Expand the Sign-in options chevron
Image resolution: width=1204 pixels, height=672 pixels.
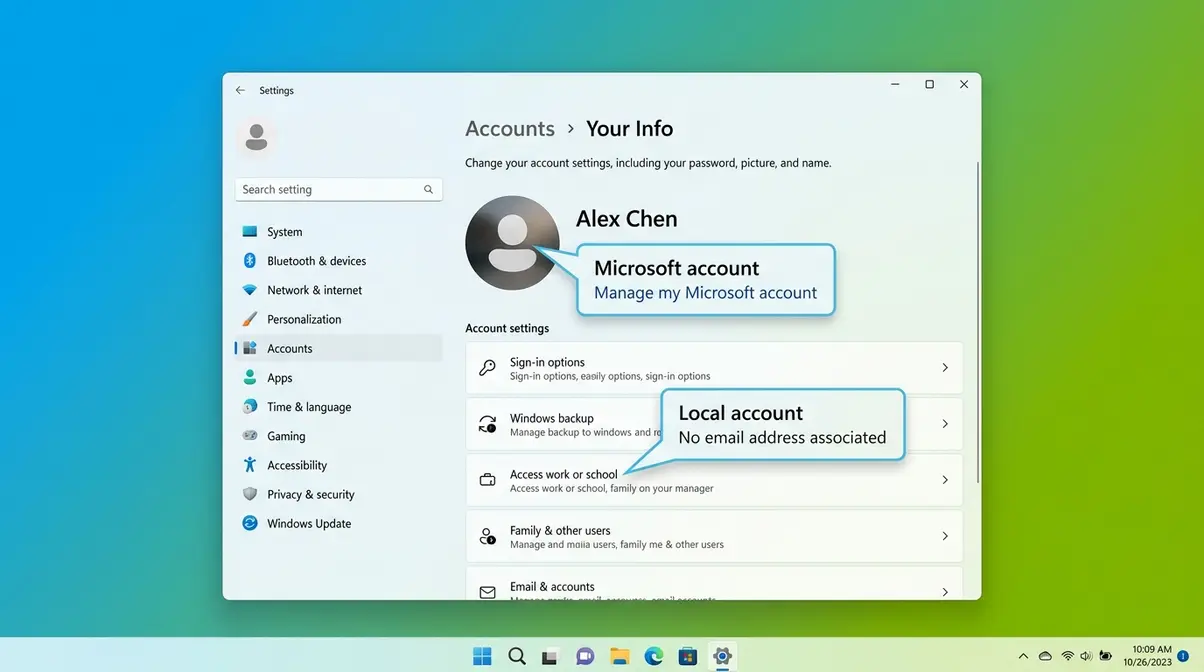[x=945, y=368]
